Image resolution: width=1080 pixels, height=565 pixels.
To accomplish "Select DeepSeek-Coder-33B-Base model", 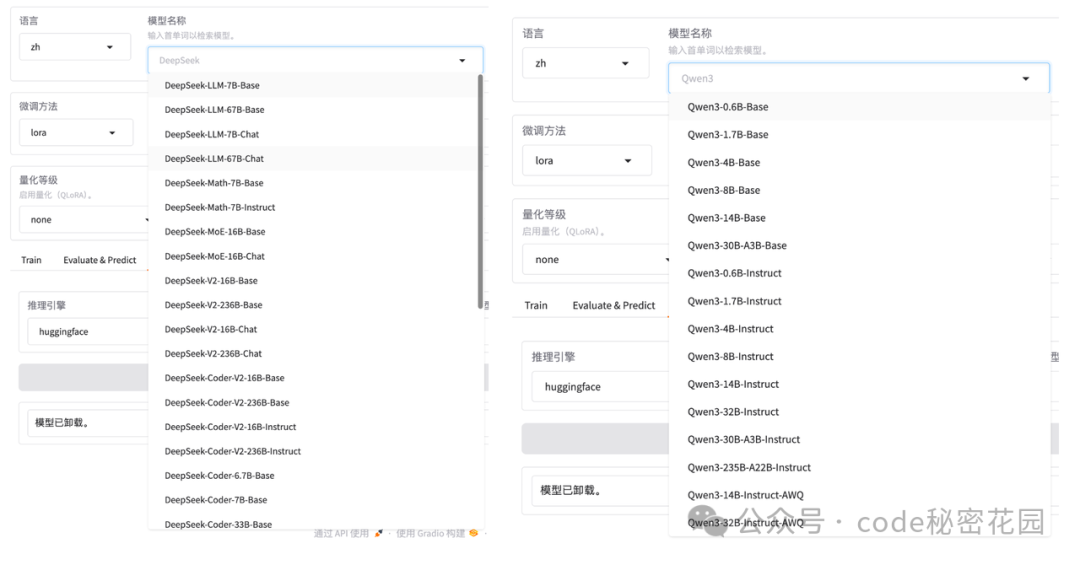I will click(313, 523).
